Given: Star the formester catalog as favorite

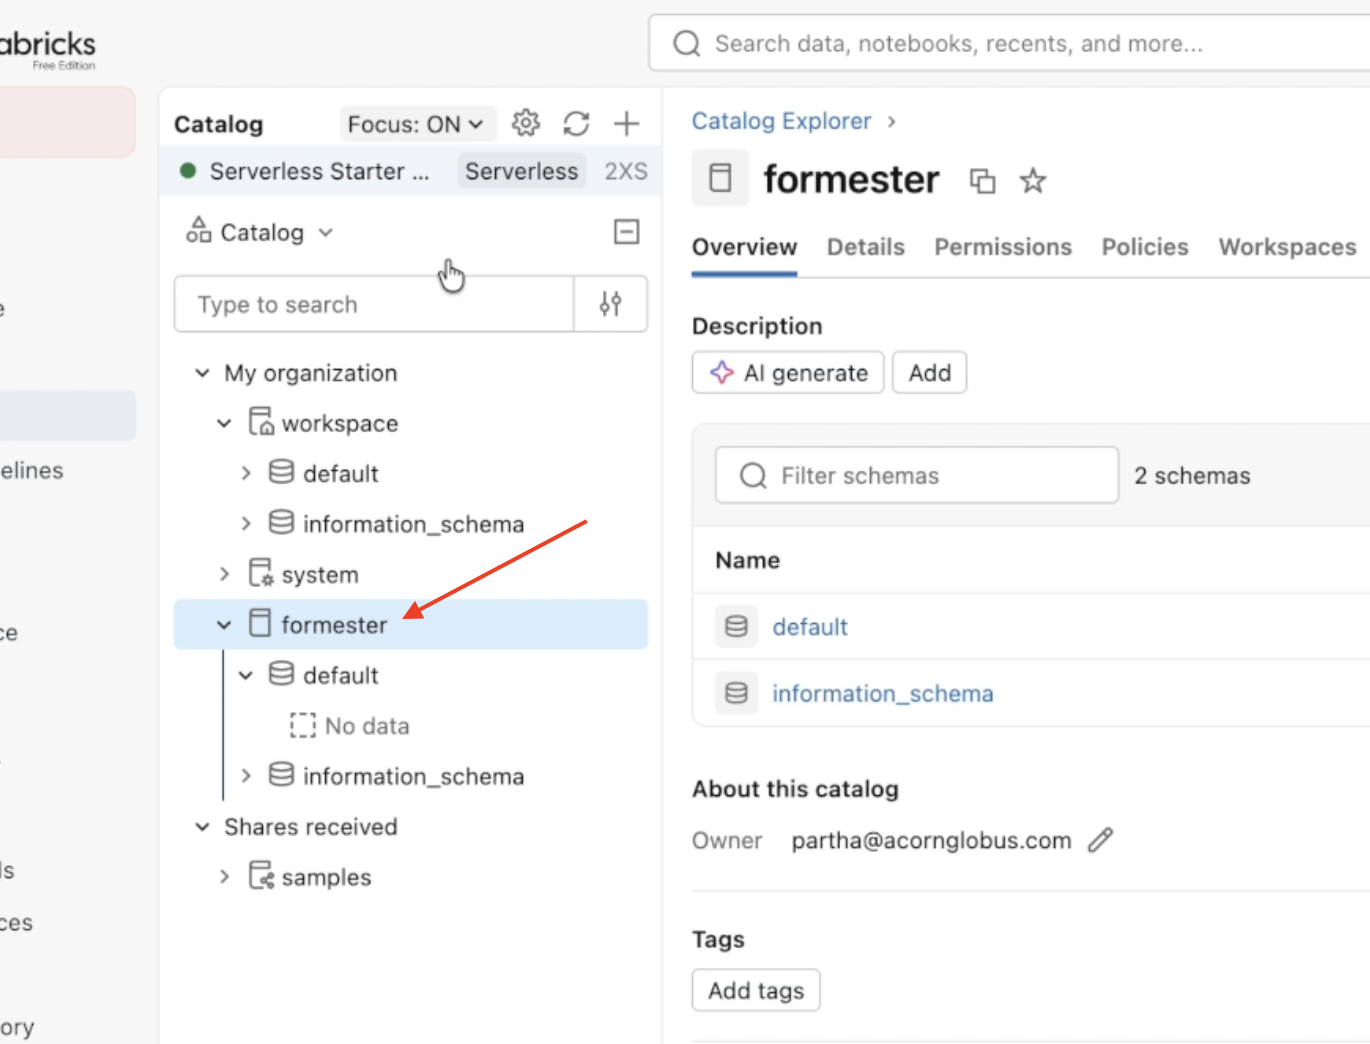Looking at the screenshot, I should (1033, 181).
